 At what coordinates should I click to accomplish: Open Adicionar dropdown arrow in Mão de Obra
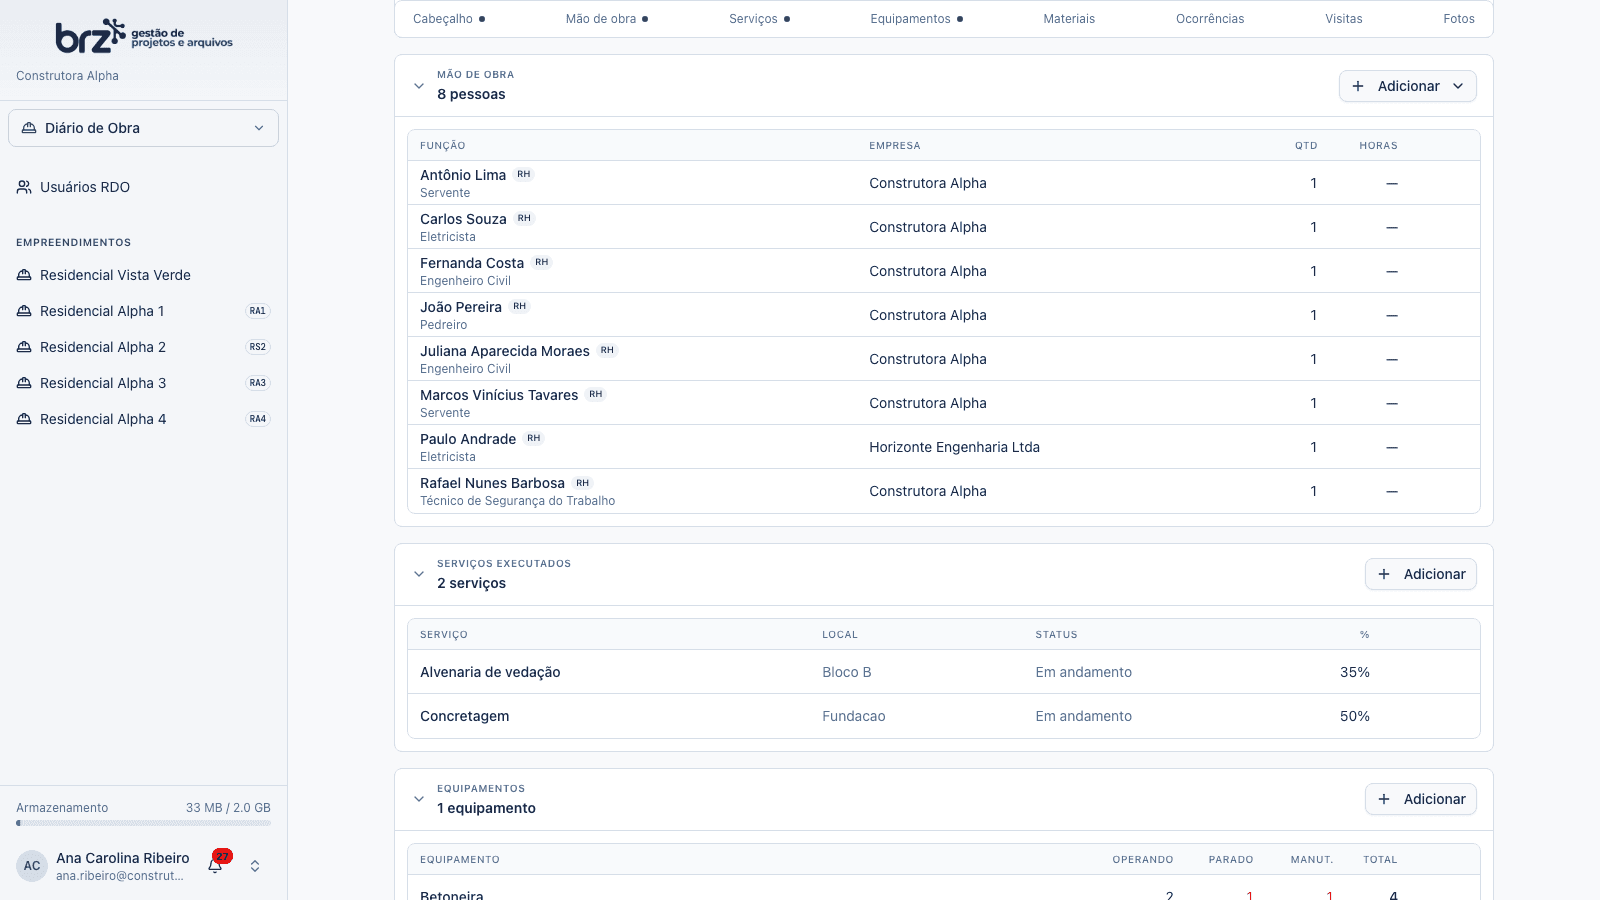click(x=1458, y=86)
